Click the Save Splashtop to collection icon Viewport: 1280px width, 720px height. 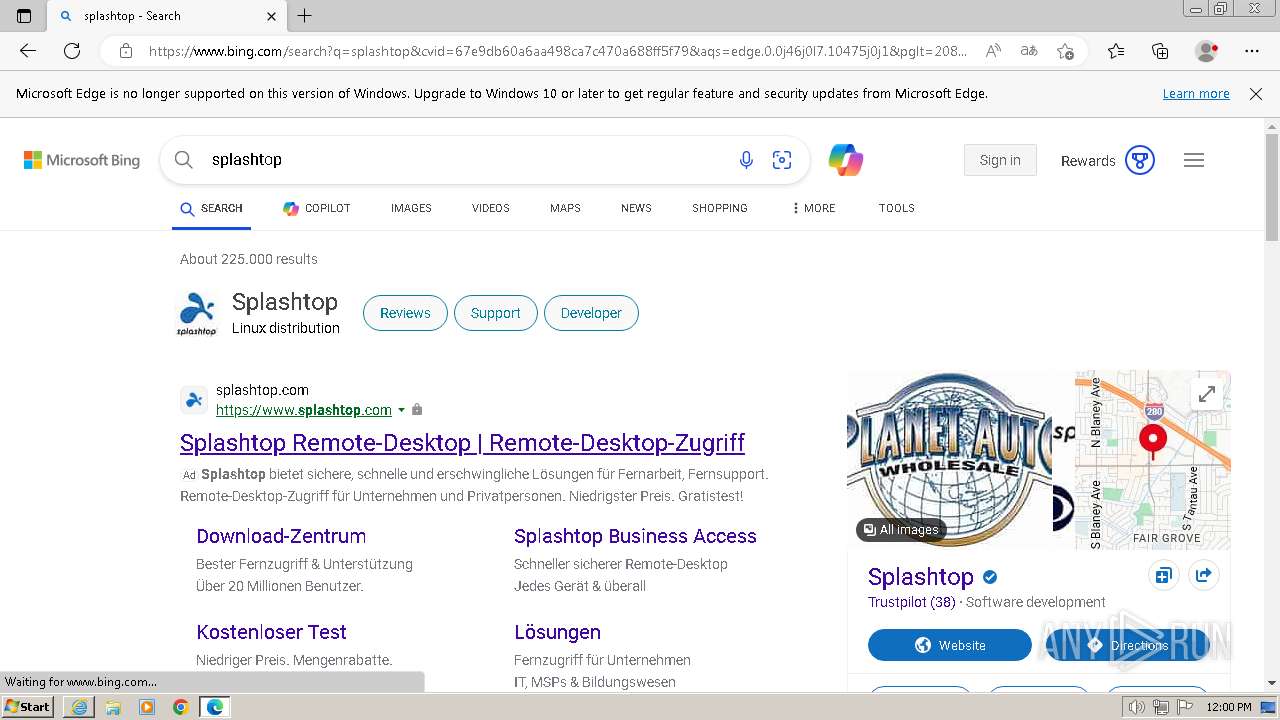pyautogui.click(x=1163, y=575)
